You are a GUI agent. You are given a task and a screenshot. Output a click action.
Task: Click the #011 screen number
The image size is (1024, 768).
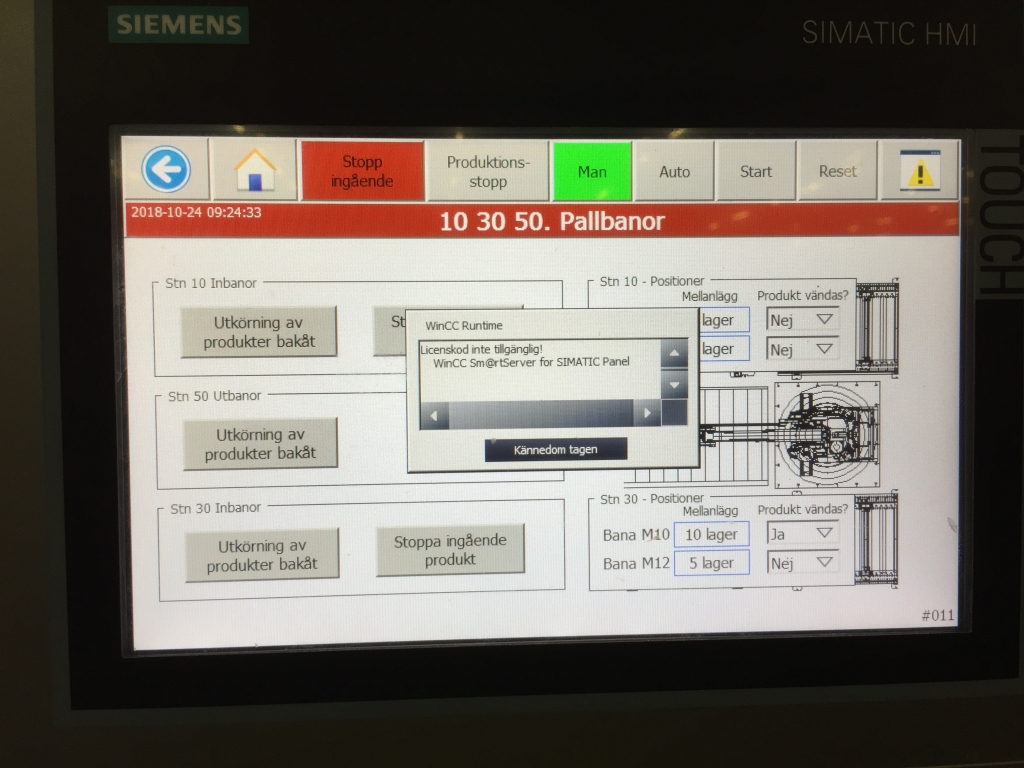point(938,615)
